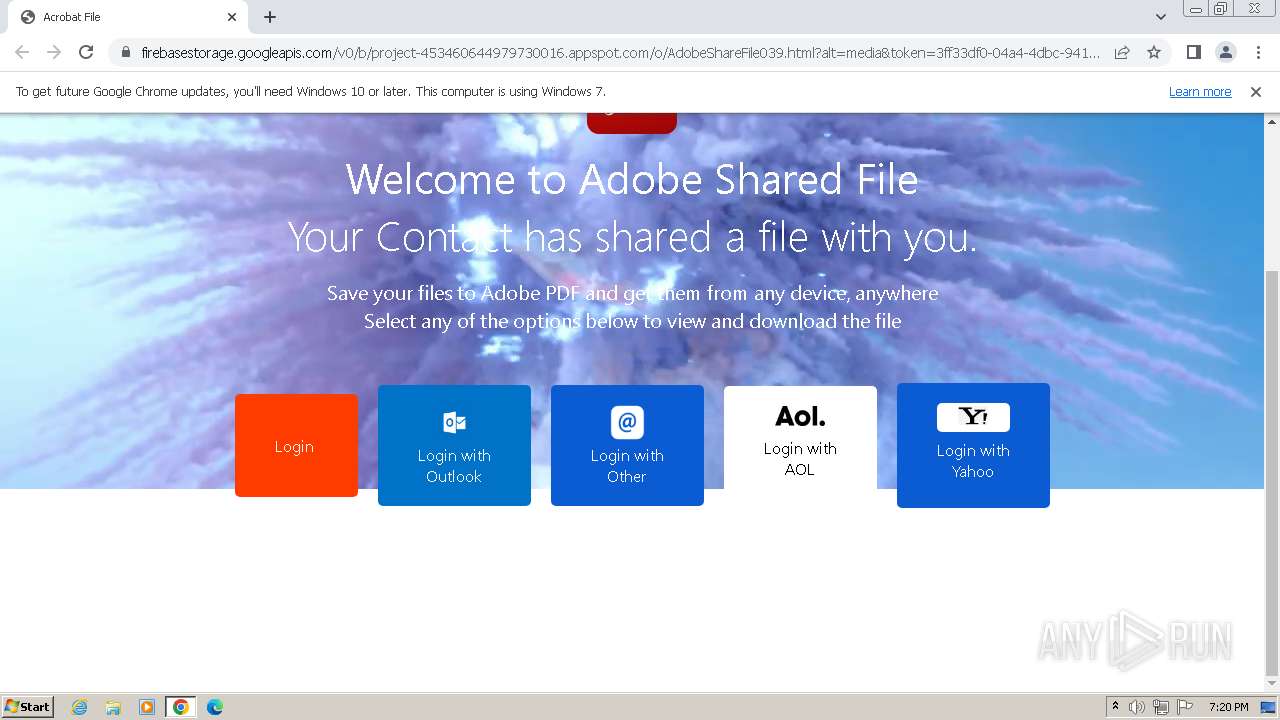This screenshot has height=720, width=1280.
Task: Open network status tray icon
Action: tap(1161, 707)
